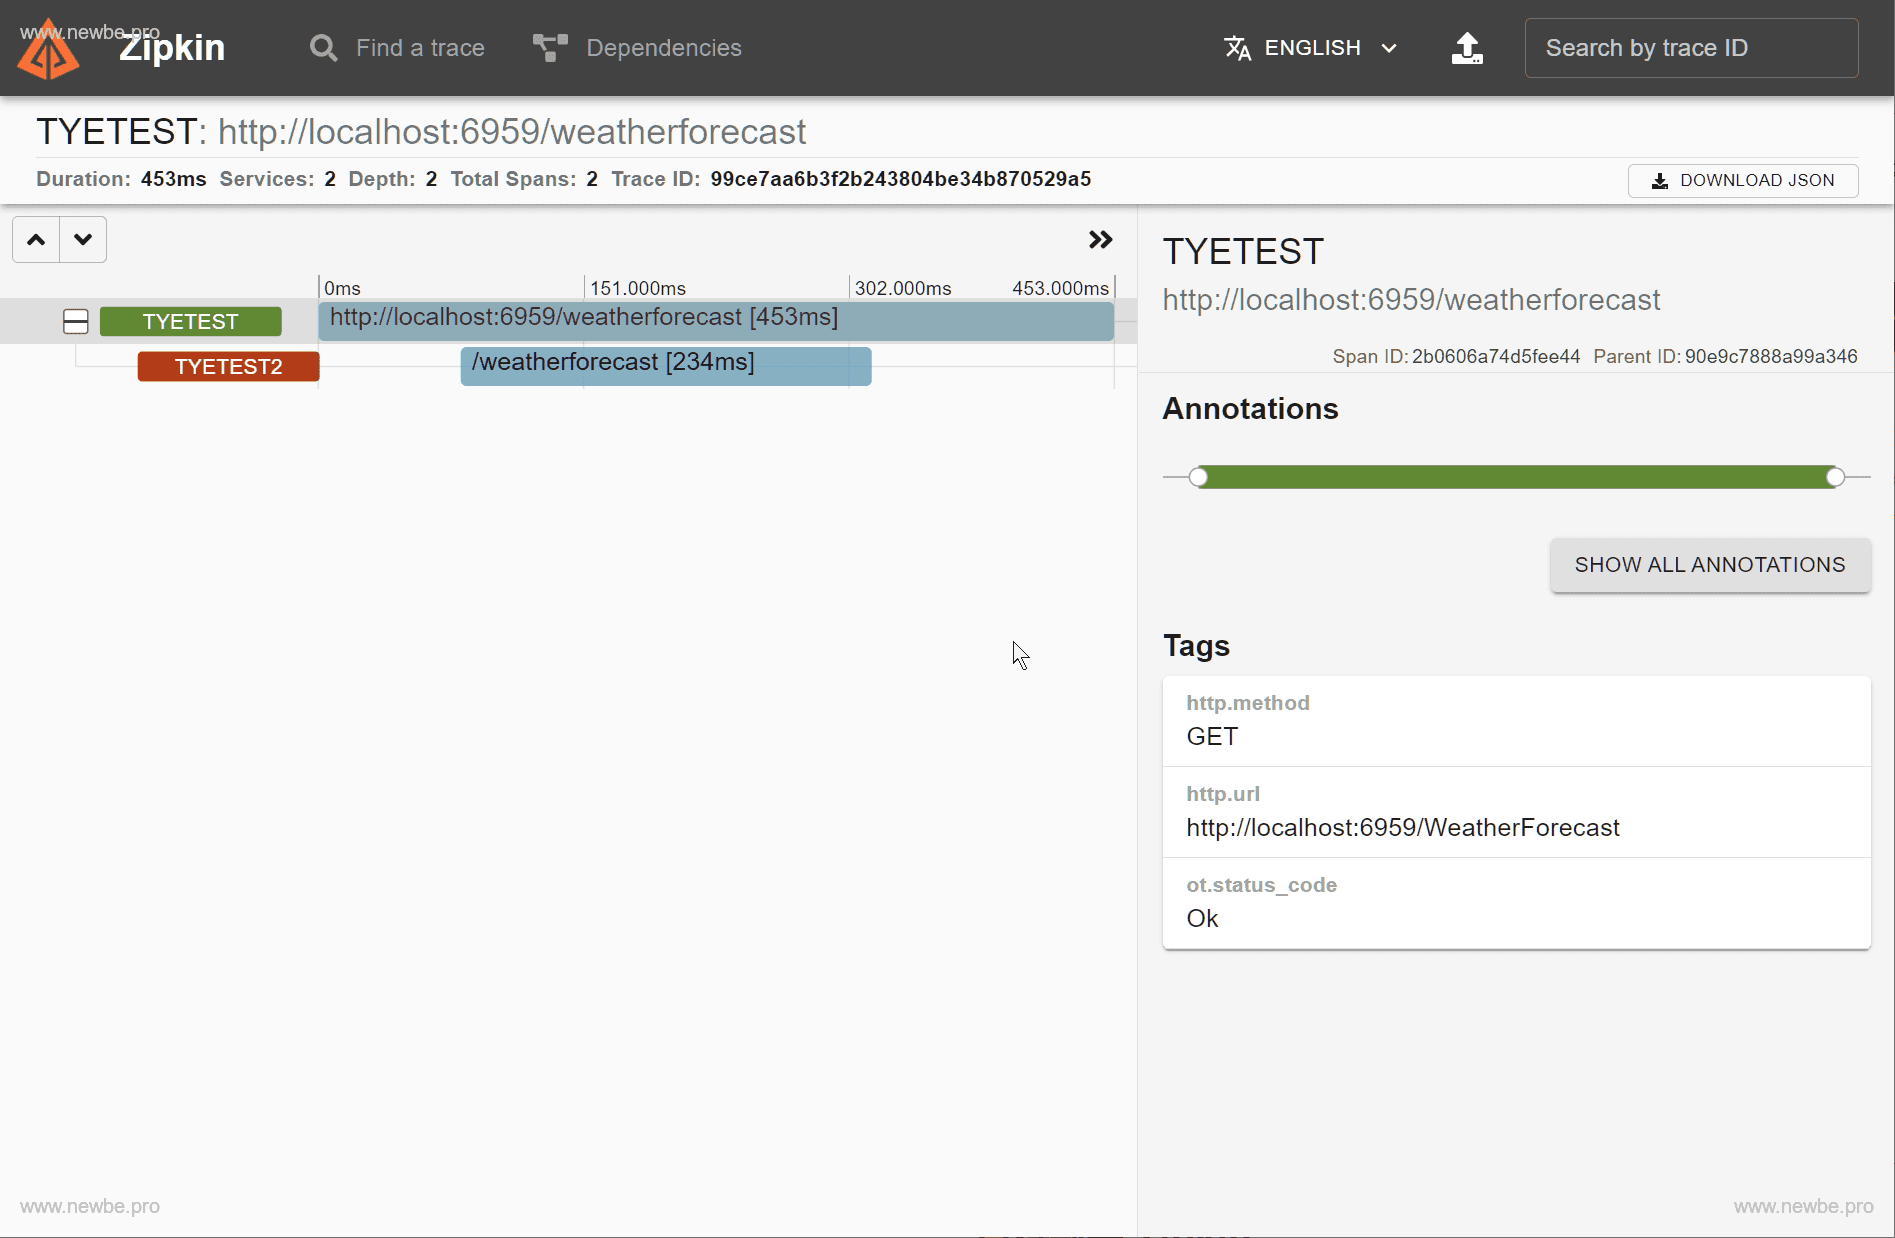Click the Dependencies graph icon
Image resolution: width=1895 pixels, height=1238 pixels.
550,48
